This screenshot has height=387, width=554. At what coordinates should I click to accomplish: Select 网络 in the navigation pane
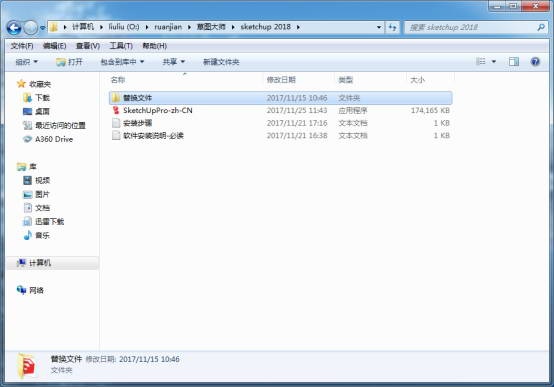30,291
